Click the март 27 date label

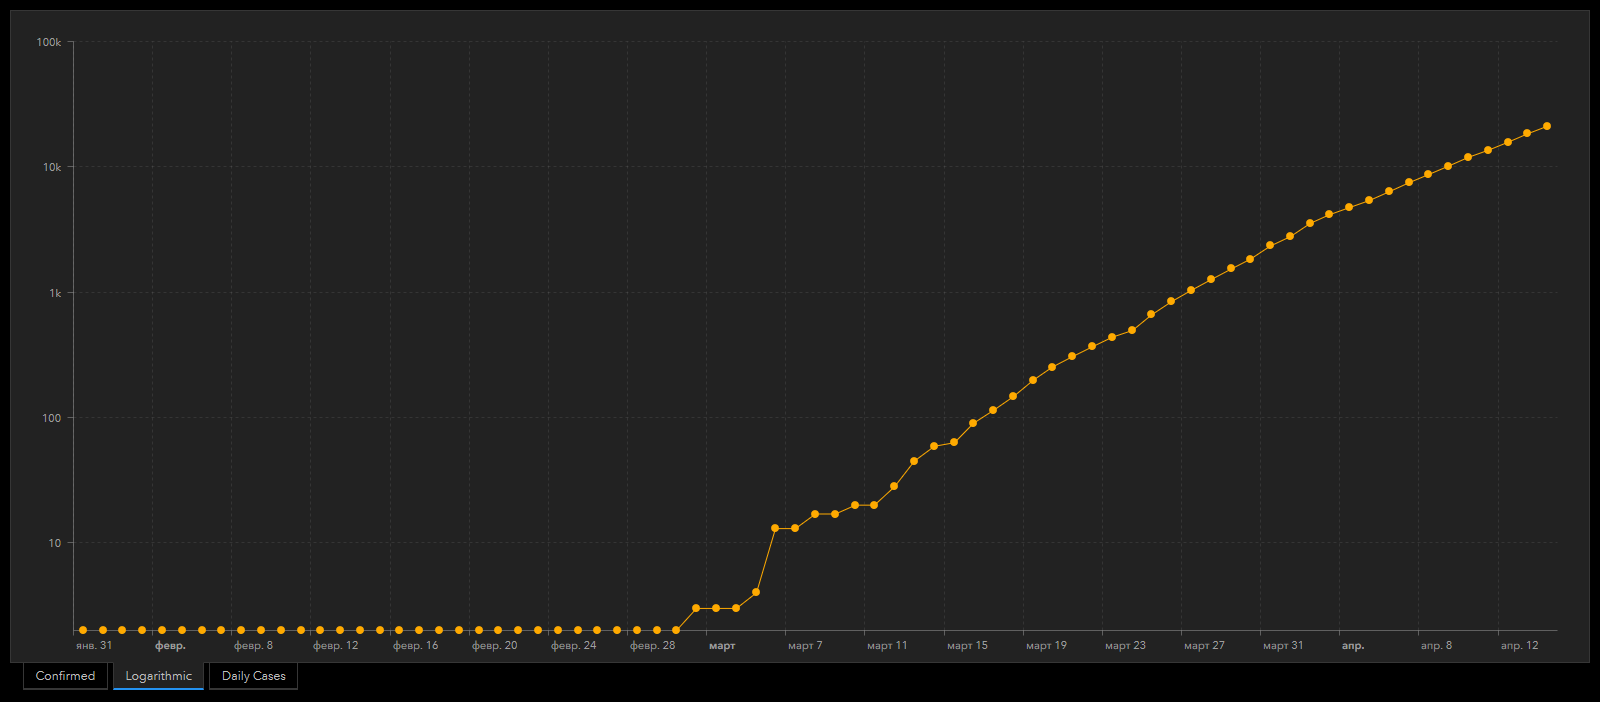click(1204, 646)
